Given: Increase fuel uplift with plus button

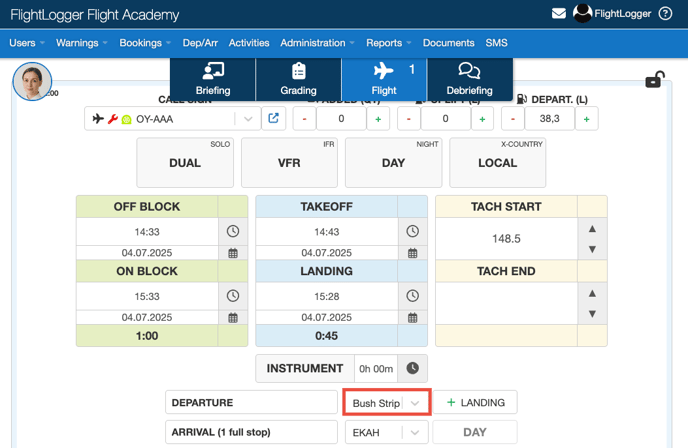Looking at the screenshot, I should click(482, 119).
